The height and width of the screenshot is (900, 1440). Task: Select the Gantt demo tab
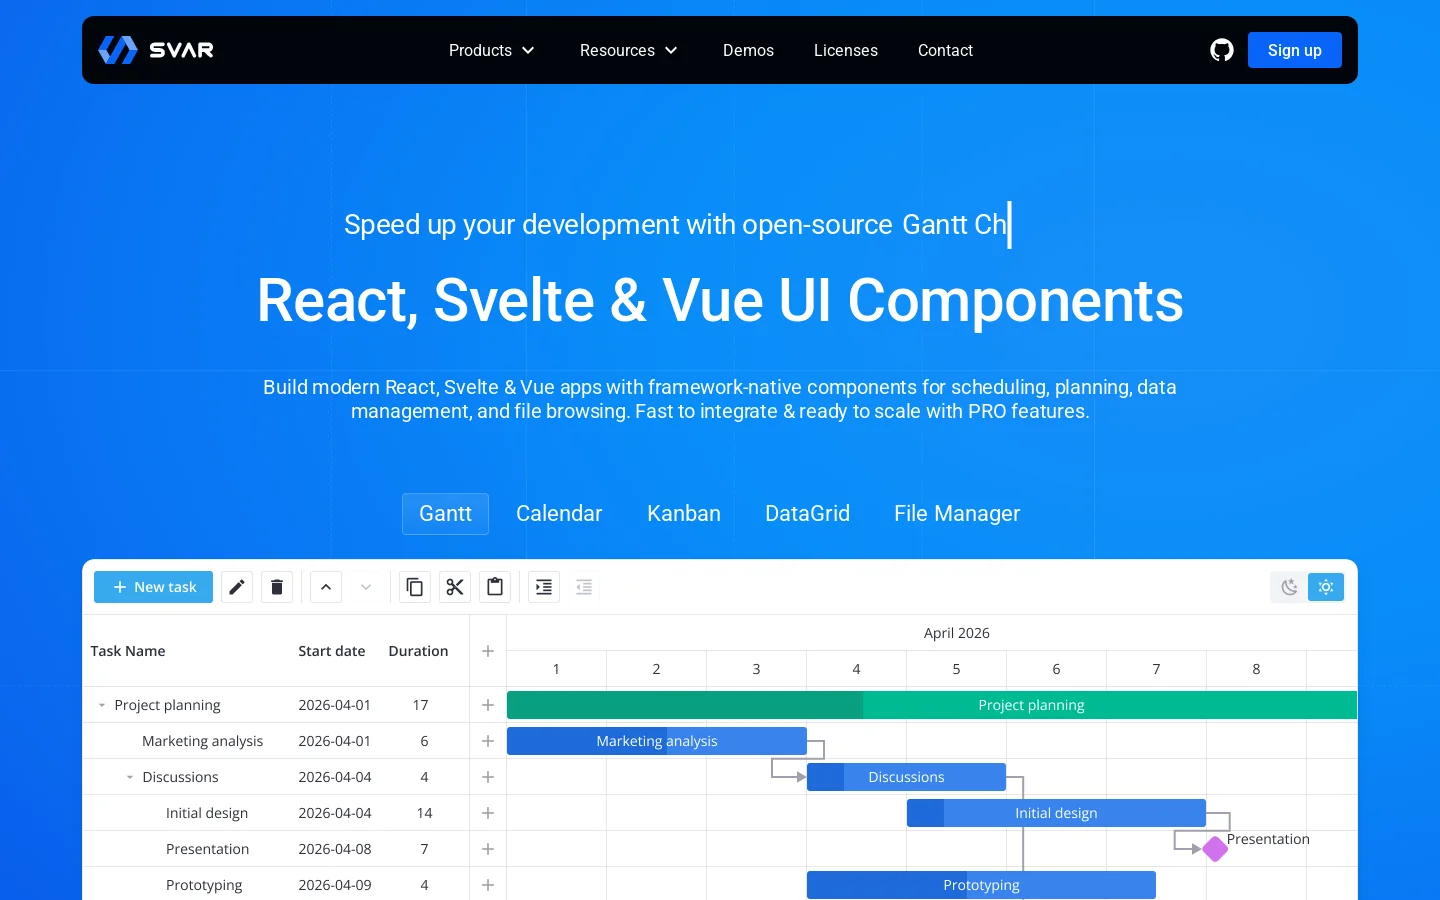click(445, 514)
